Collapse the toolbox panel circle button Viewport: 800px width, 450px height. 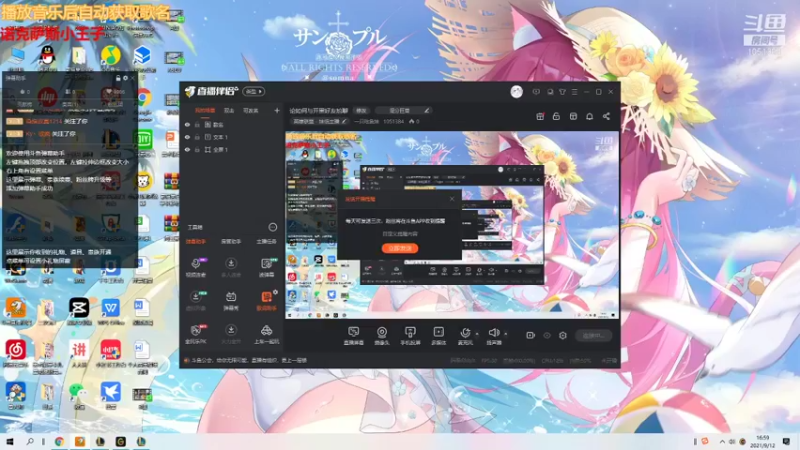272,227
